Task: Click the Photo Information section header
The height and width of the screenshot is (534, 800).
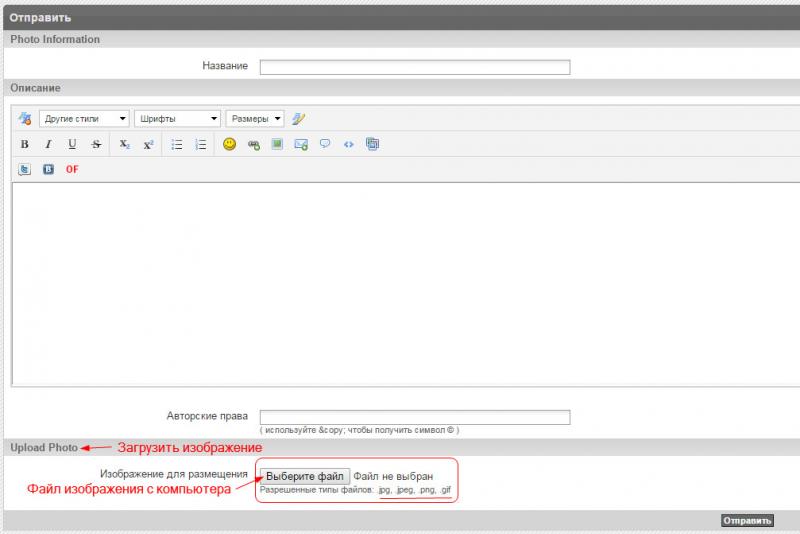Action: coord(55,39)
